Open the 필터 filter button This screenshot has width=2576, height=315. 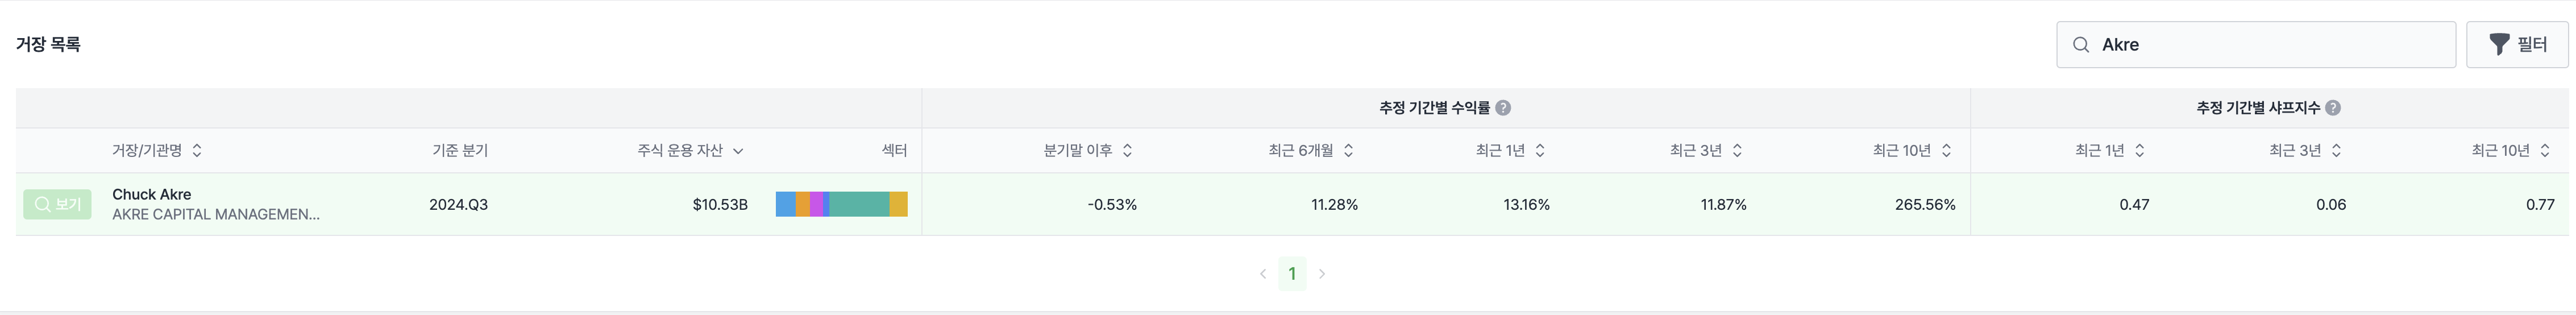pyautogui.click(x=2516, y=45)
